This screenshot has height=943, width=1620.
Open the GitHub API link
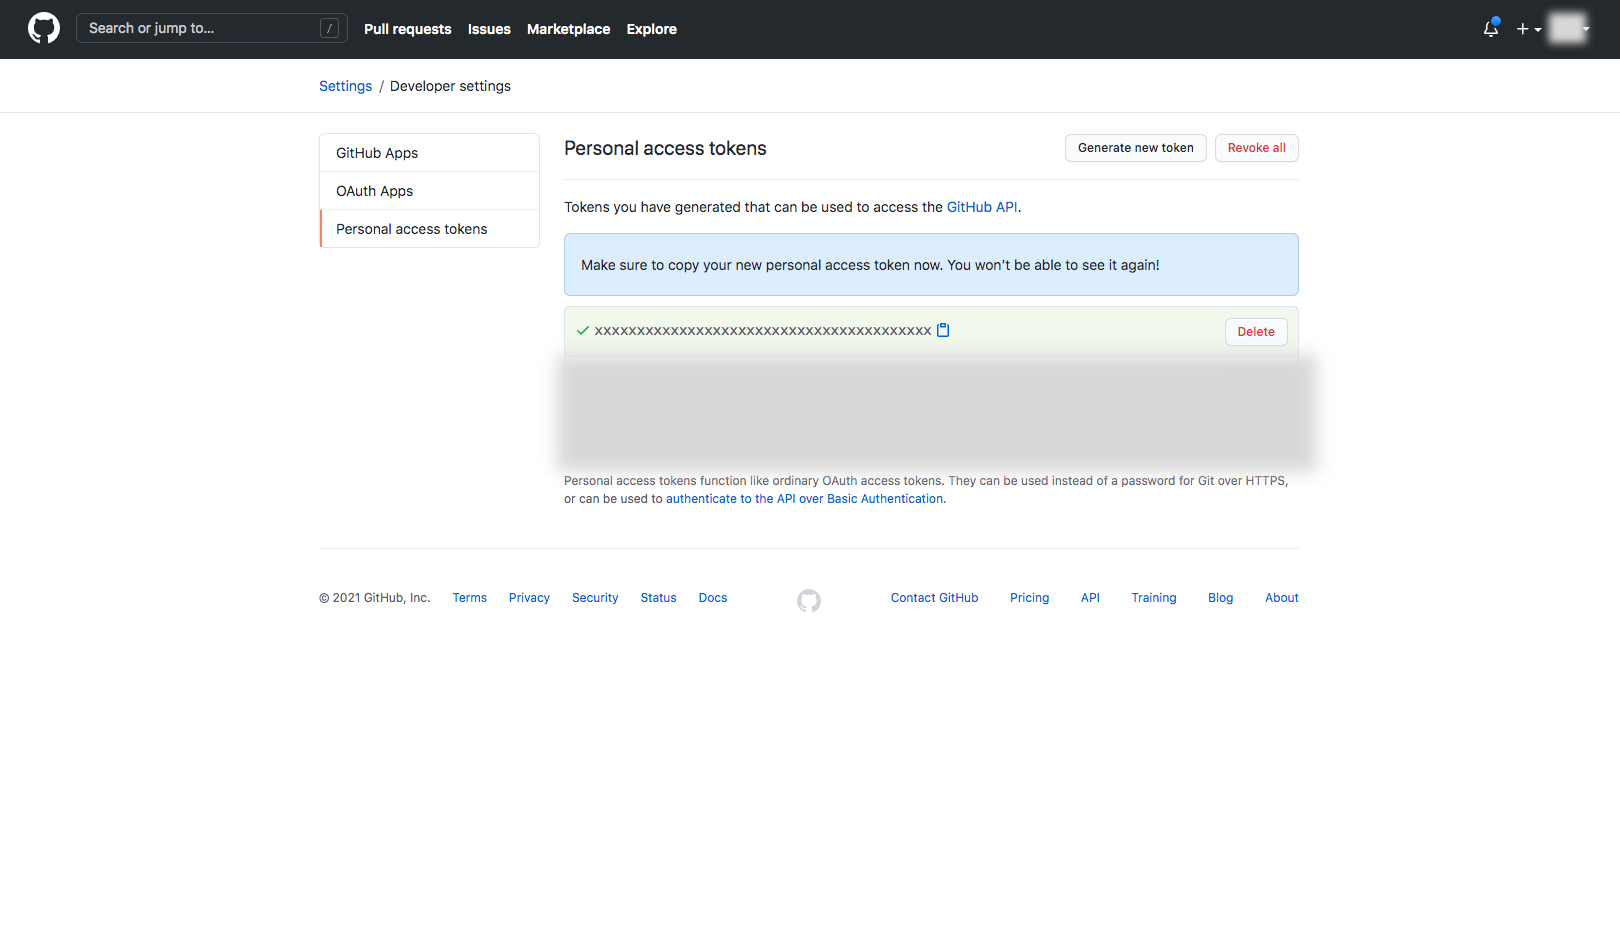click(982, 207)
